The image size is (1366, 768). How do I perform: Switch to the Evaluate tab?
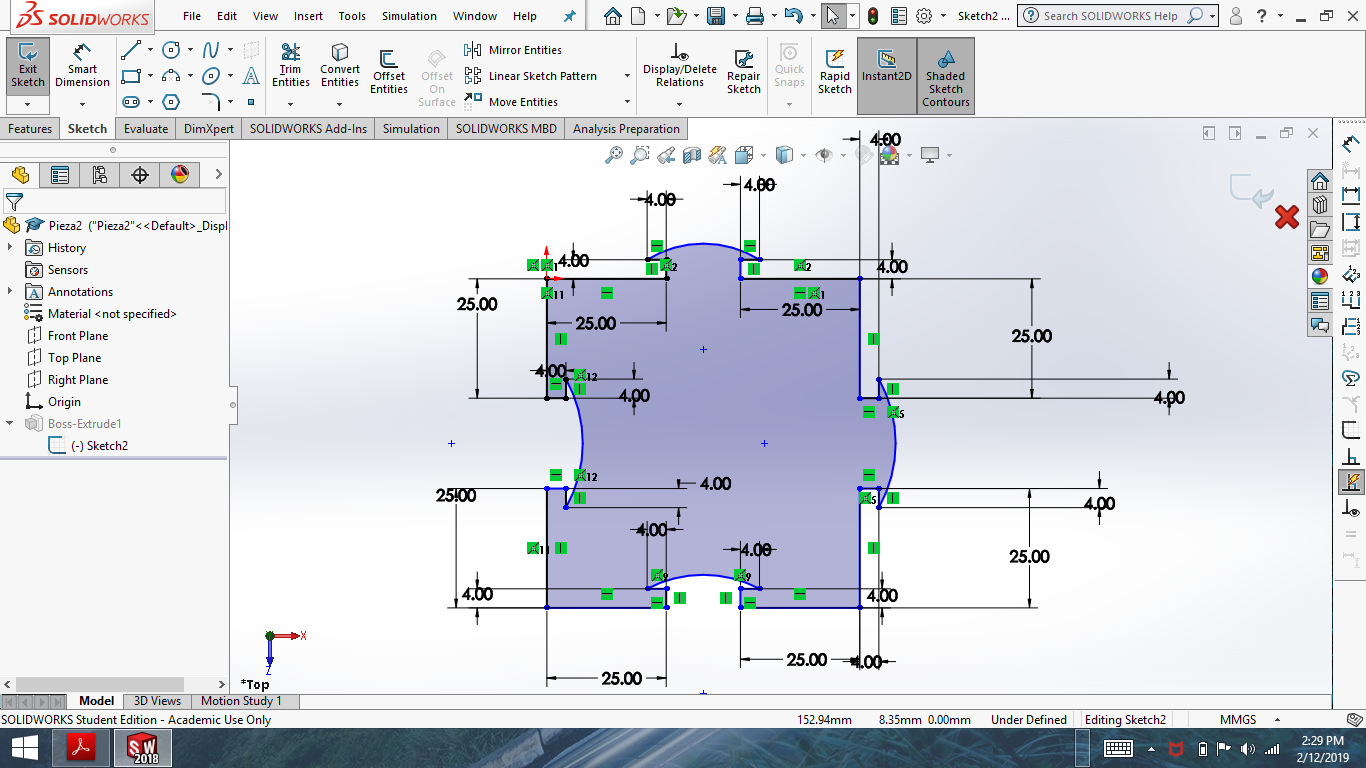pos(146,129)
